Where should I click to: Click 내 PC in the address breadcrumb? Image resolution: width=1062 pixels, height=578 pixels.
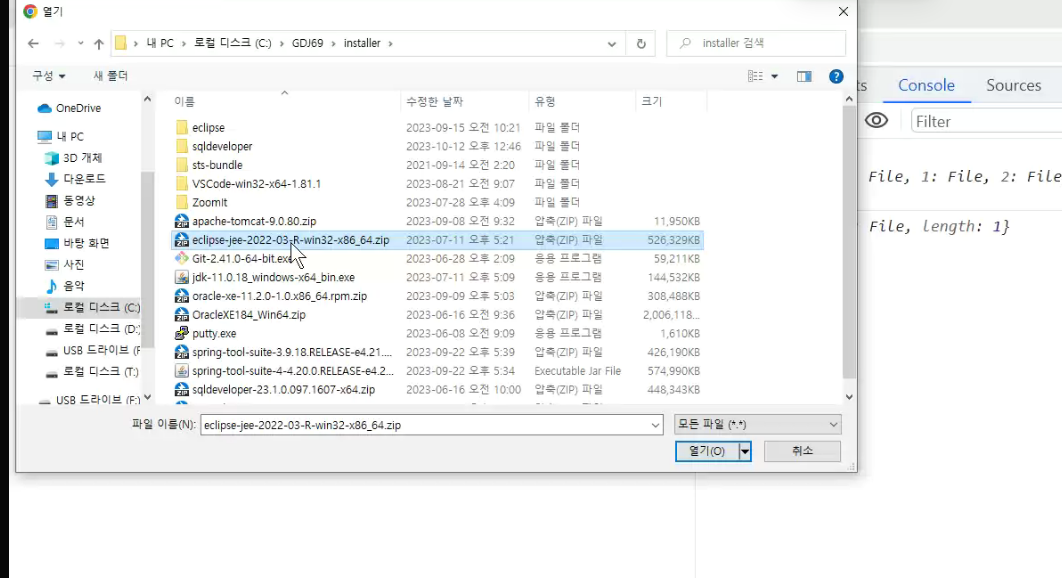tap(160, 43)
